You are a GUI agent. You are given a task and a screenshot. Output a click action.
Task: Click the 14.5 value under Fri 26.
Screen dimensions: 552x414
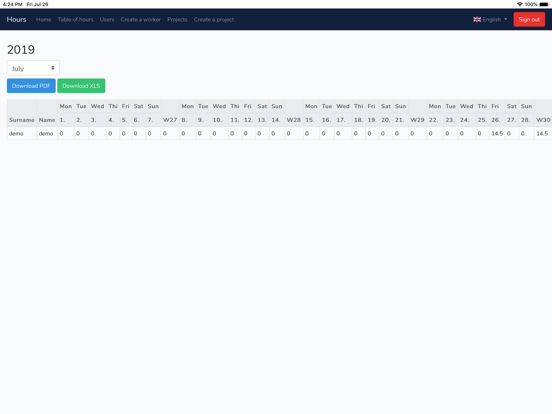(497, 133)
